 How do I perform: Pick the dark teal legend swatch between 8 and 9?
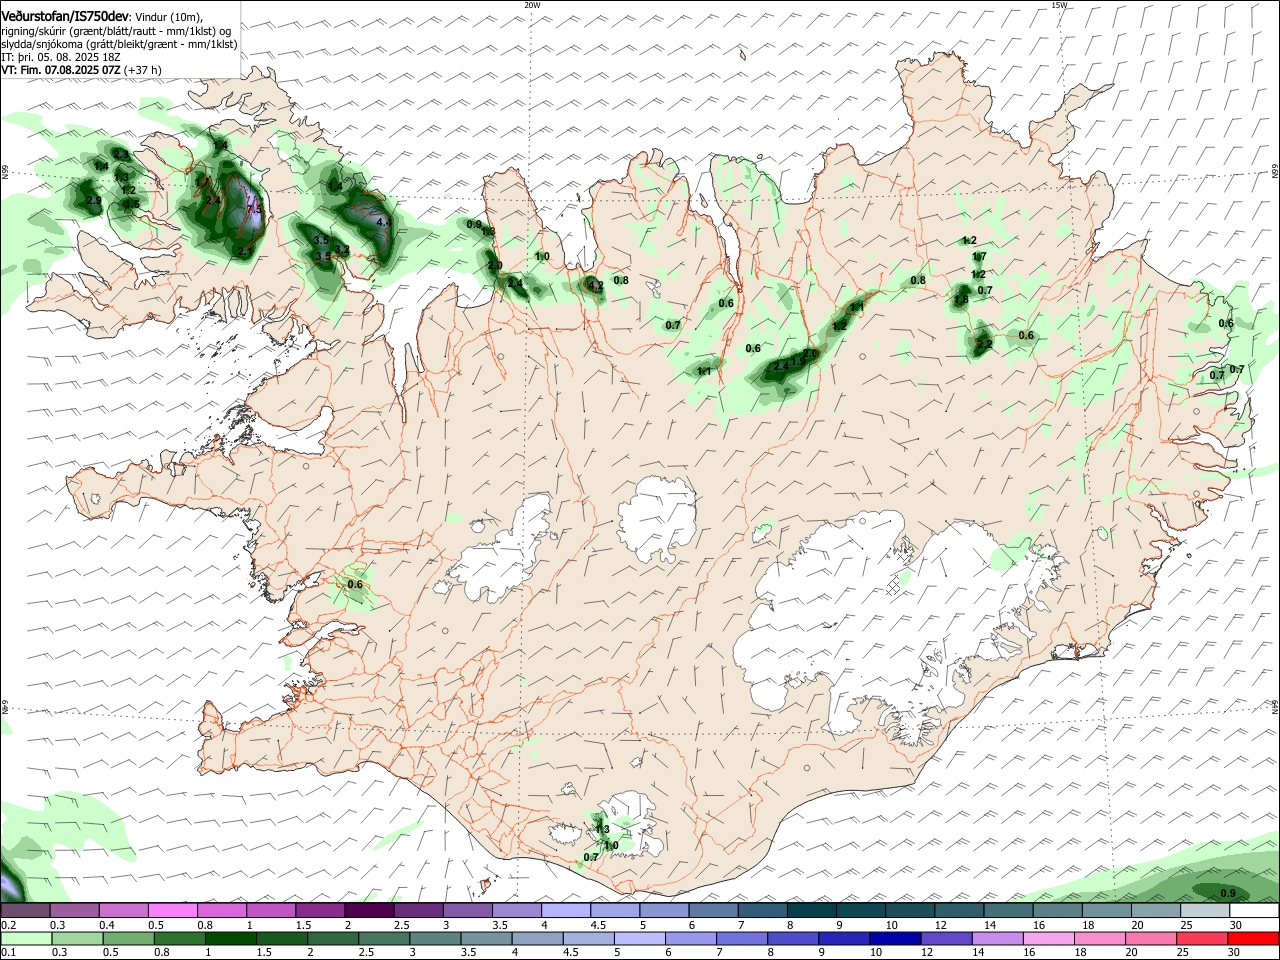pyautogui.click(x=811, y=911)
